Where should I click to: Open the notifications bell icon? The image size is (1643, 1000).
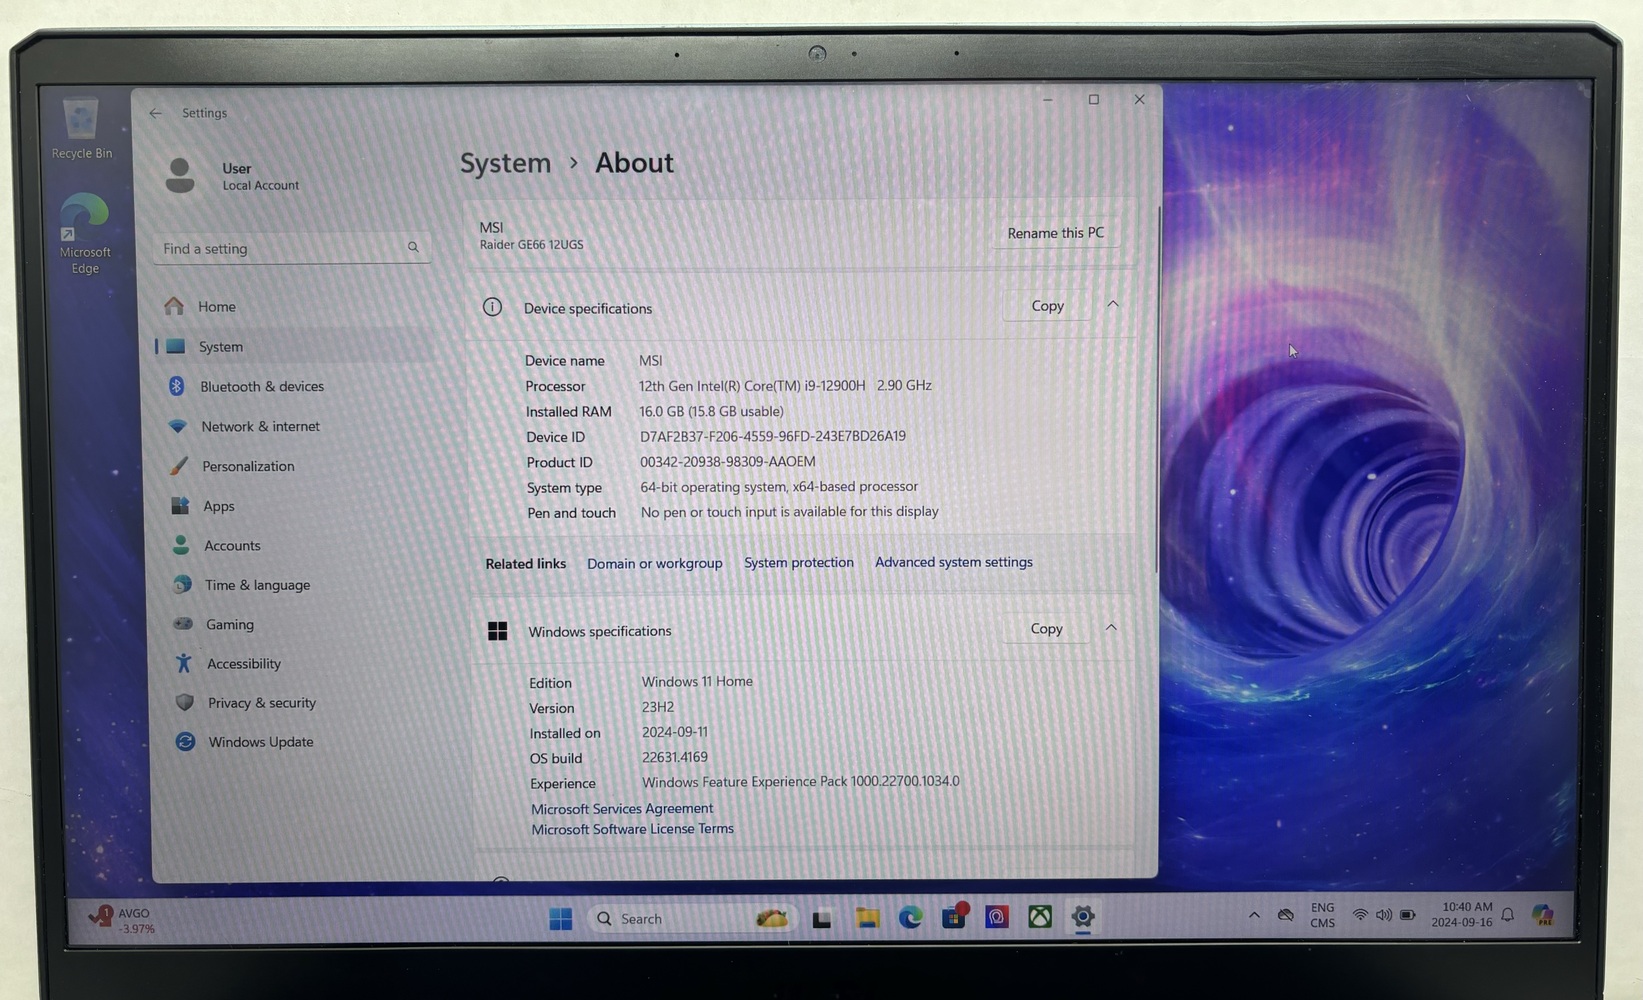(1508, 914)
